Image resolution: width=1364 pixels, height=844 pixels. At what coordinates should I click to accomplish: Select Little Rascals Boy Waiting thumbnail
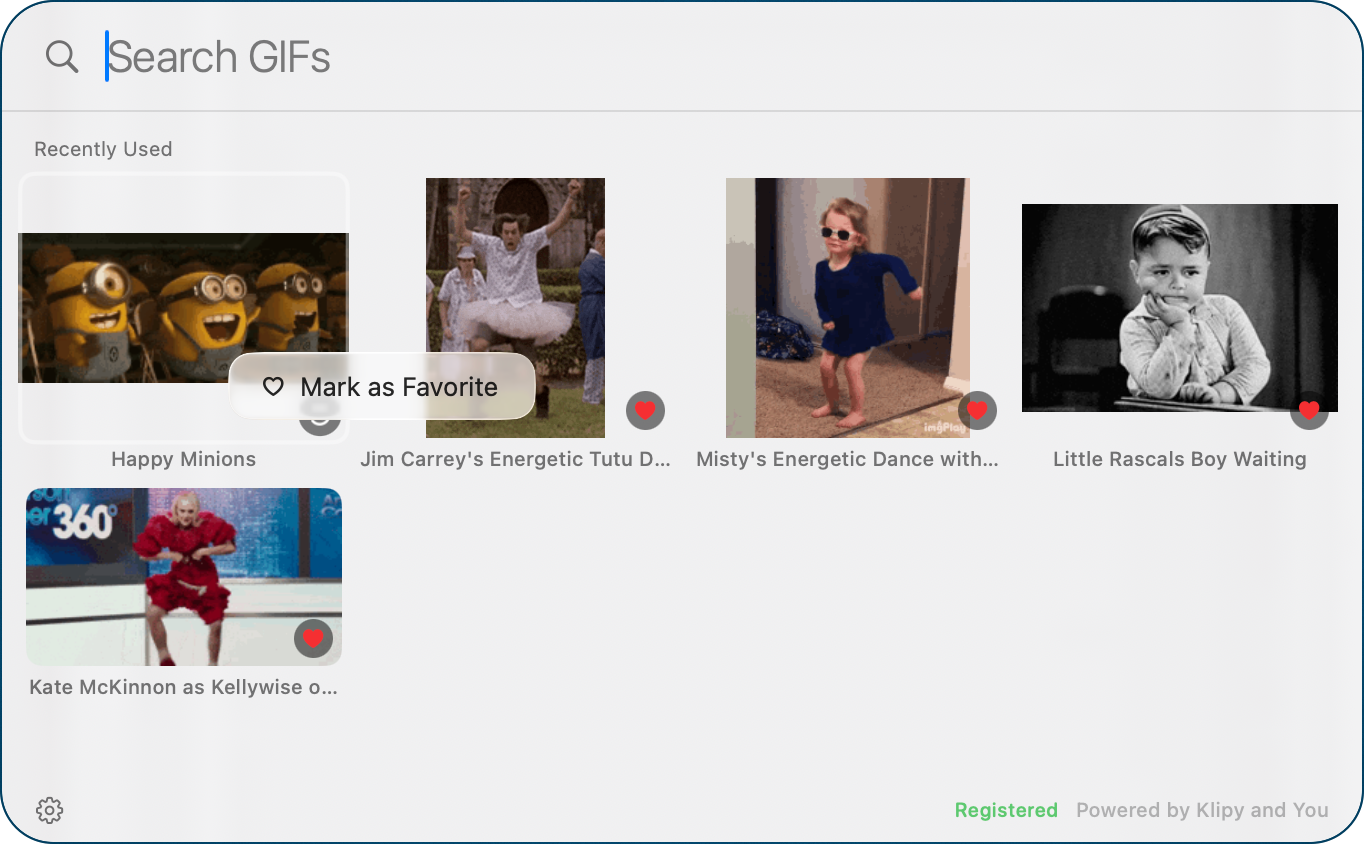coord(1180,308)
